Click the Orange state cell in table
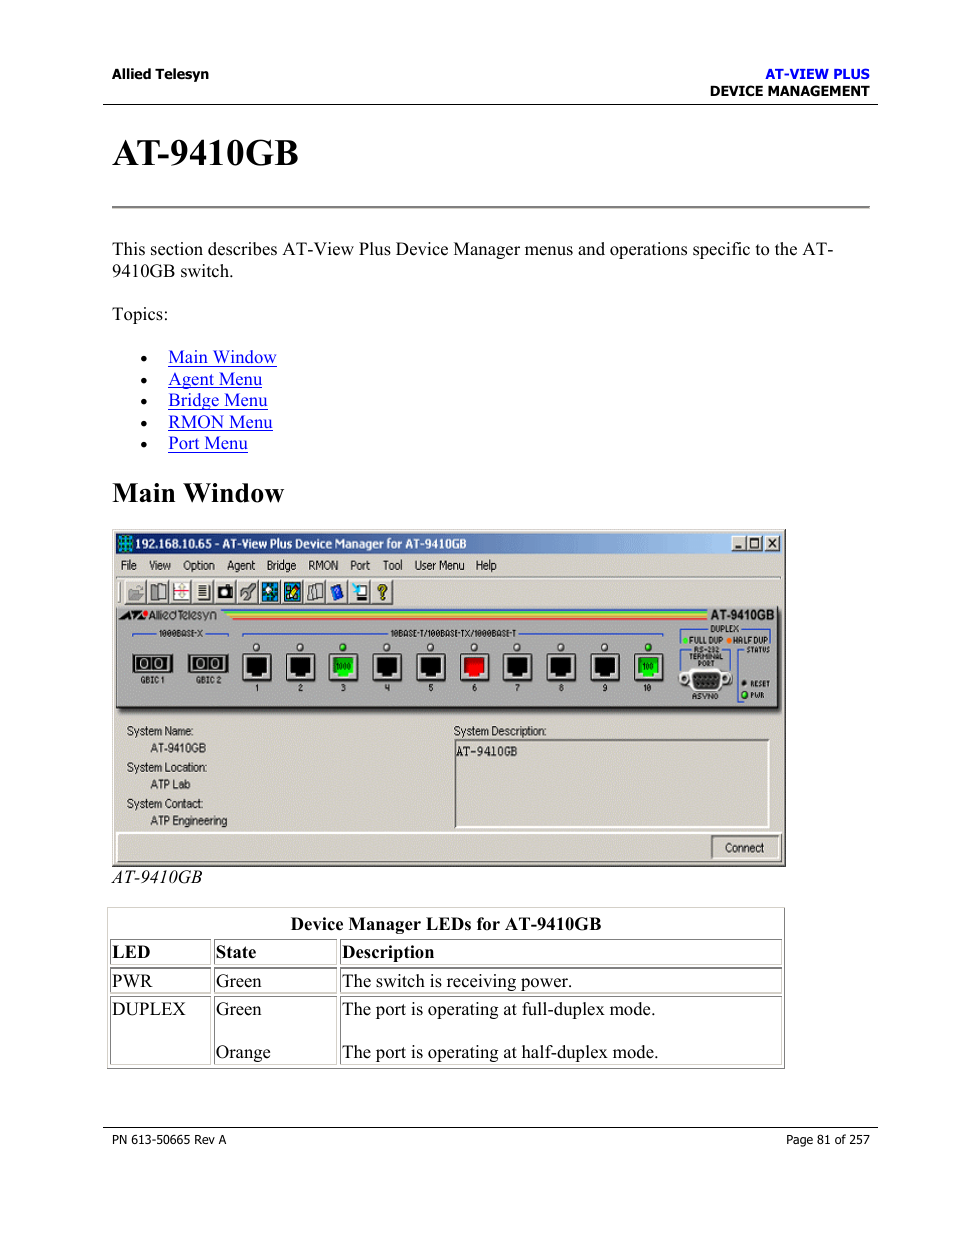The width and height of the screenshot is (954, 1235). click(243, 1052)
